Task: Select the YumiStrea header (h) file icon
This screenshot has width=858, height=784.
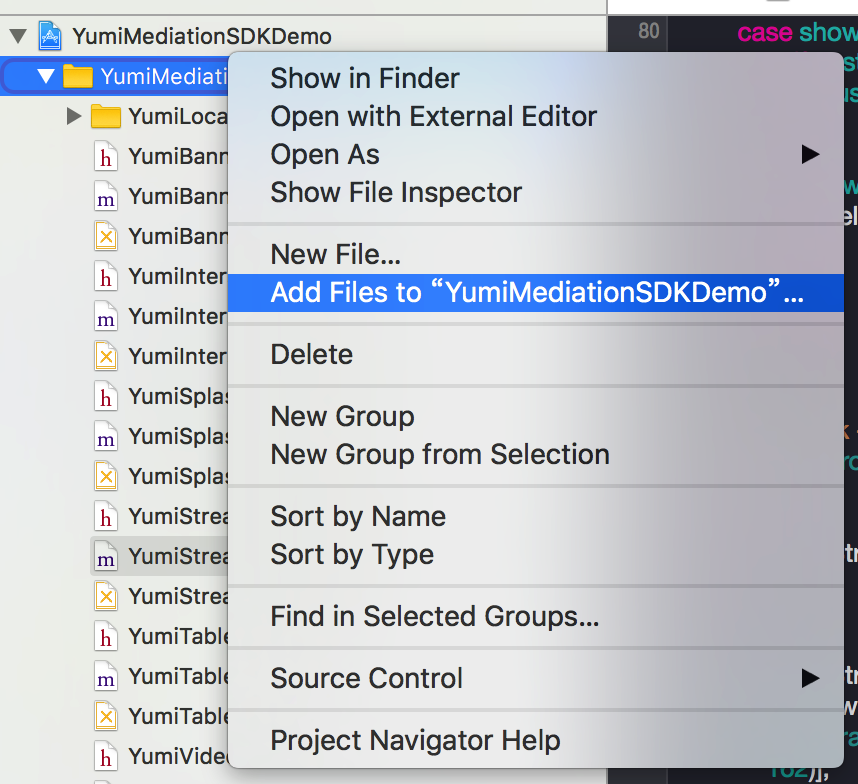Action: pos(106,516)
